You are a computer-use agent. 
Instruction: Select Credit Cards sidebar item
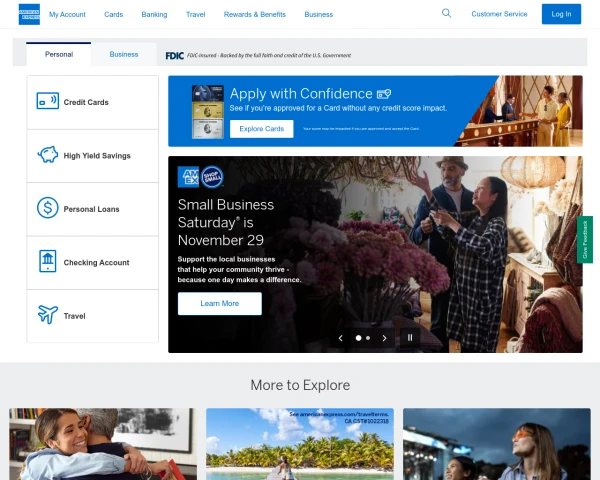[93, 102]
